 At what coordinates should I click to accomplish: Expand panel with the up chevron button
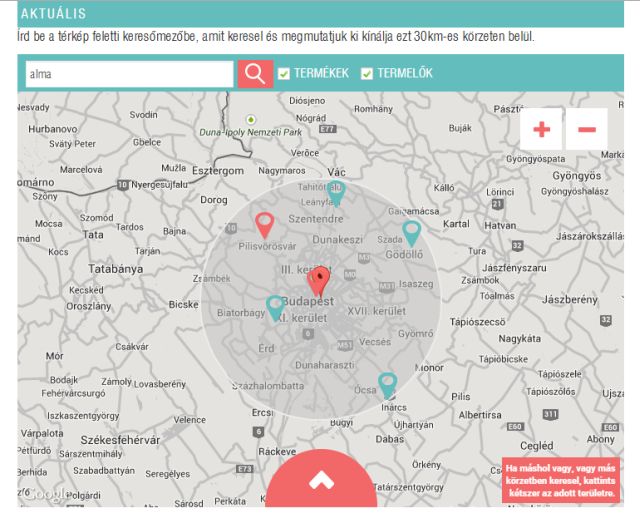point(321,482)
